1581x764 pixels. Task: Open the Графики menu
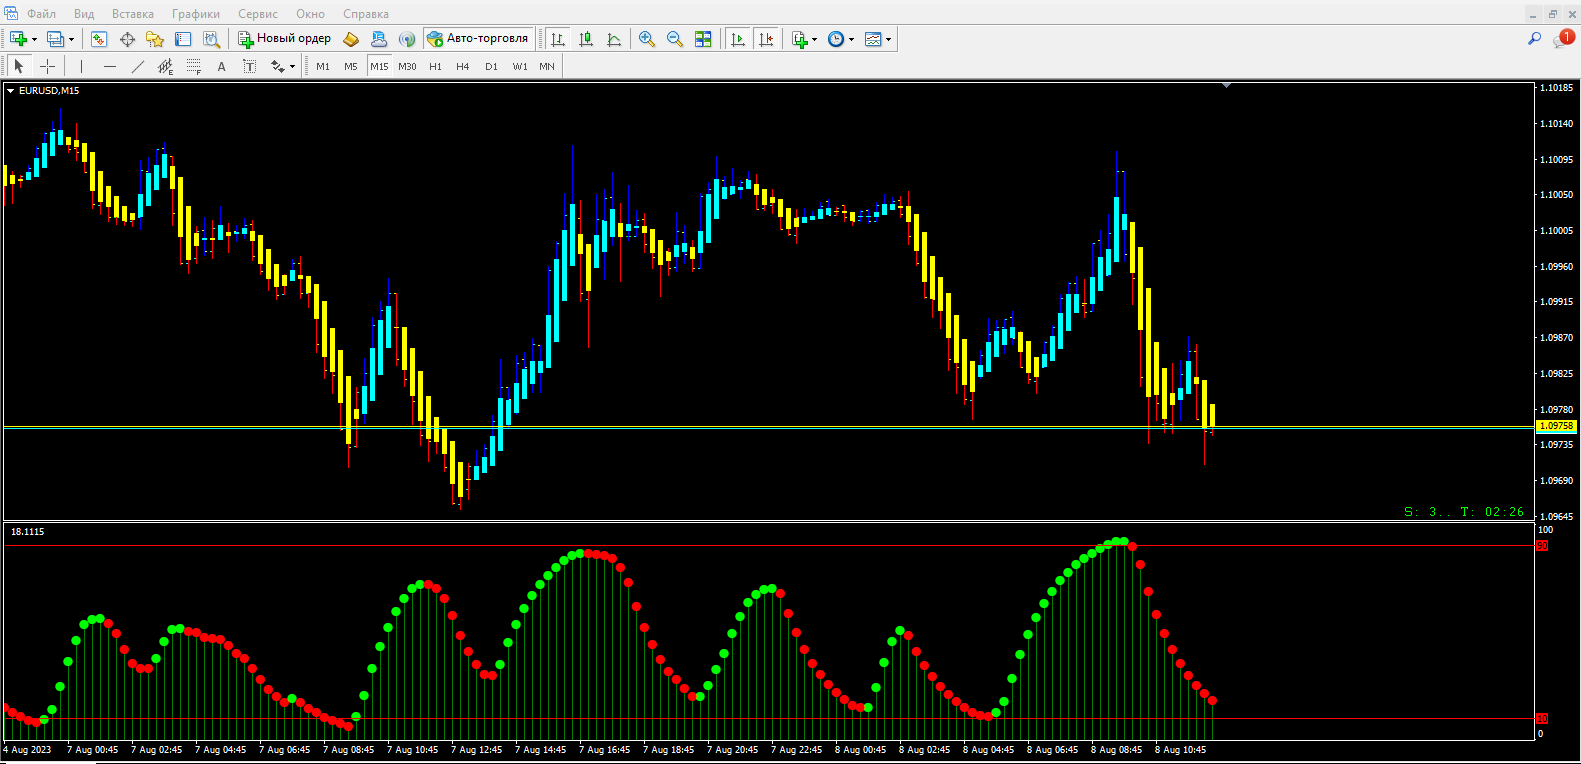pos(196,14)
